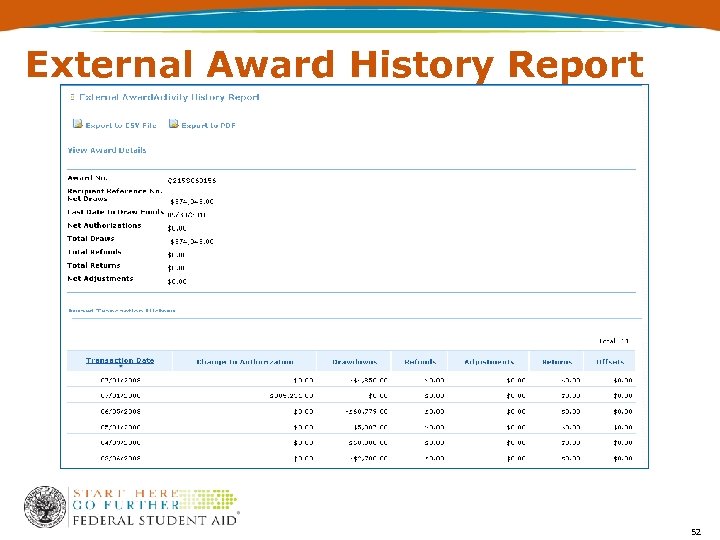Click the Drawdowns column header
Viewport: 720px width, 540px height.
tap(354, 362)
